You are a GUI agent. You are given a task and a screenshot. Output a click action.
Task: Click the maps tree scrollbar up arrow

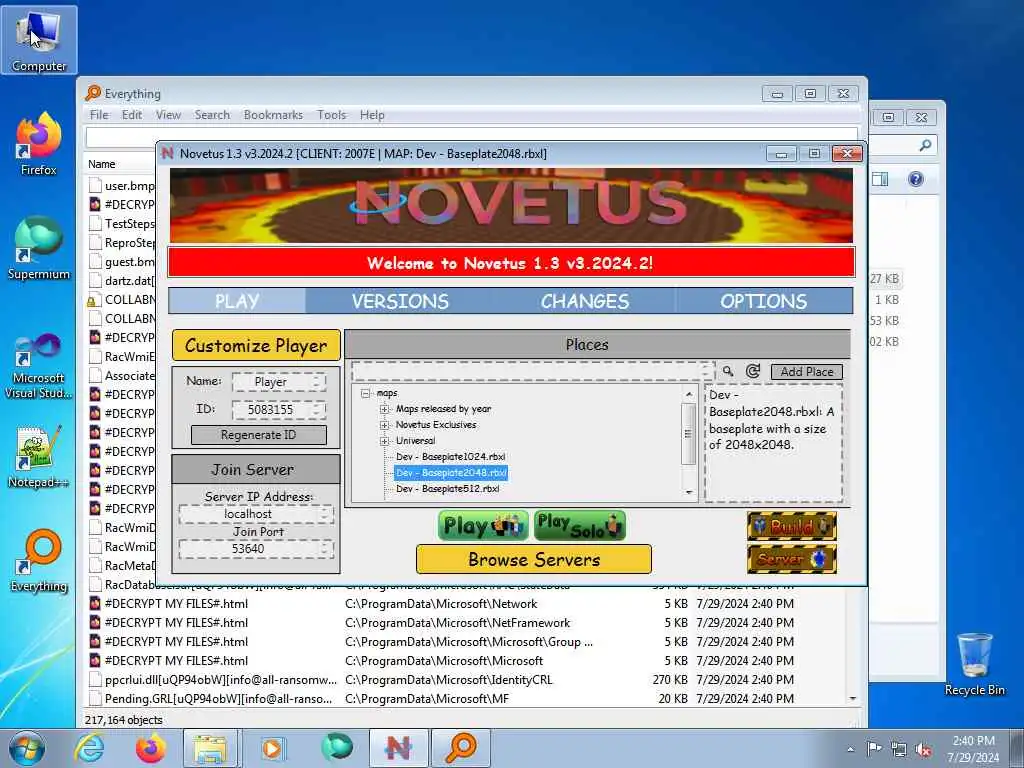pos(689,394)
